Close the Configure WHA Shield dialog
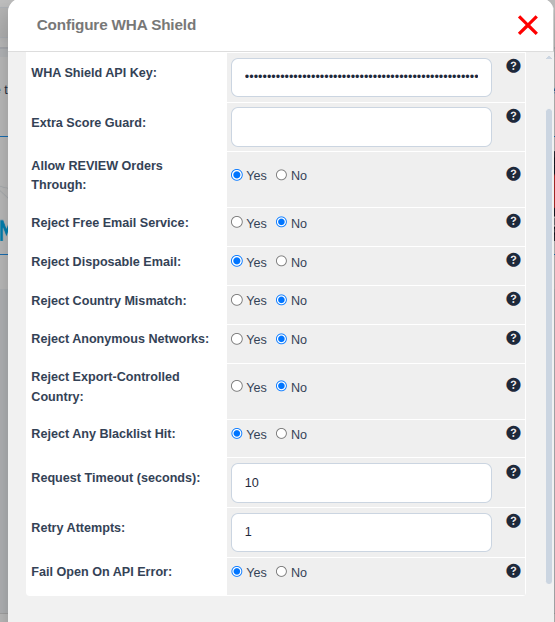 click(x=528, y=25)
